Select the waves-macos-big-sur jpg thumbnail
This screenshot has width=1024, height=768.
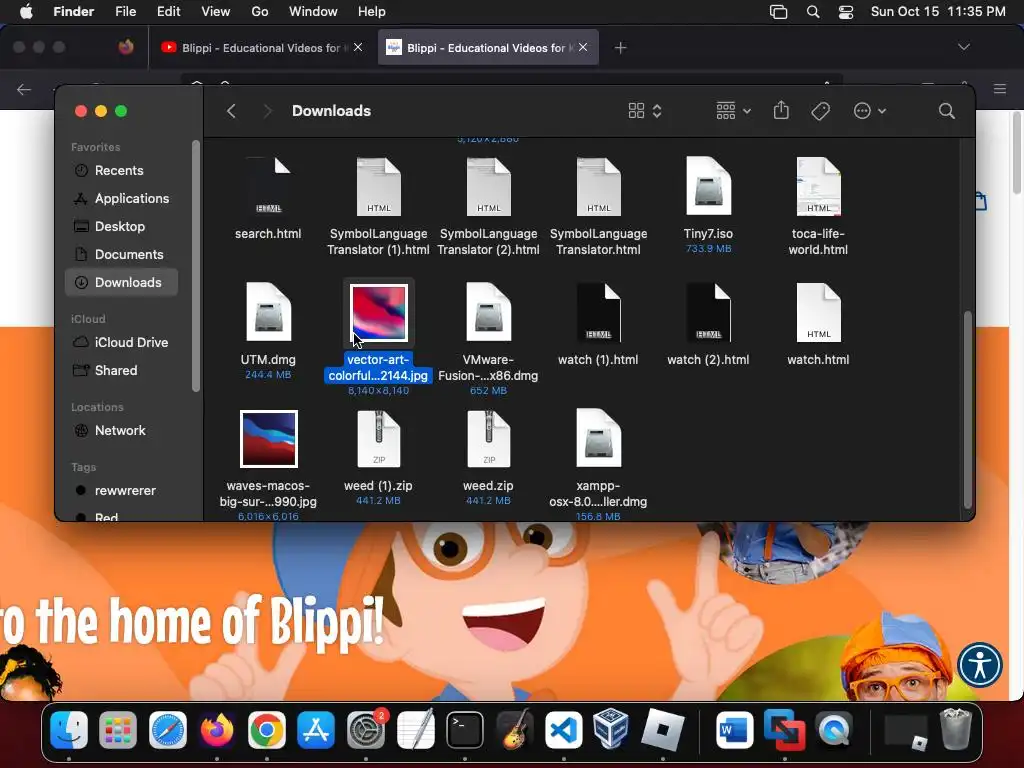coord(268,439)
